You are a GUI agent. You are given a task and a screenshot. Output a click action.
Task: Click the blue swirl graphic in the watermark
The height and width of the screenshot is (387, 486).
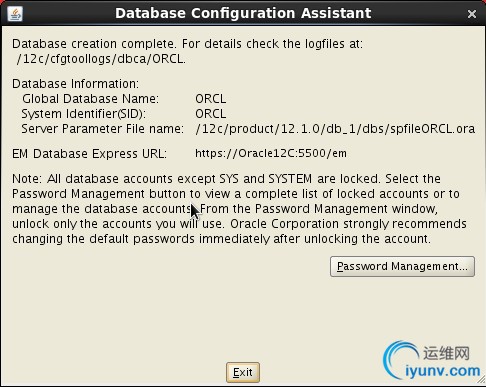pos(401,359)
